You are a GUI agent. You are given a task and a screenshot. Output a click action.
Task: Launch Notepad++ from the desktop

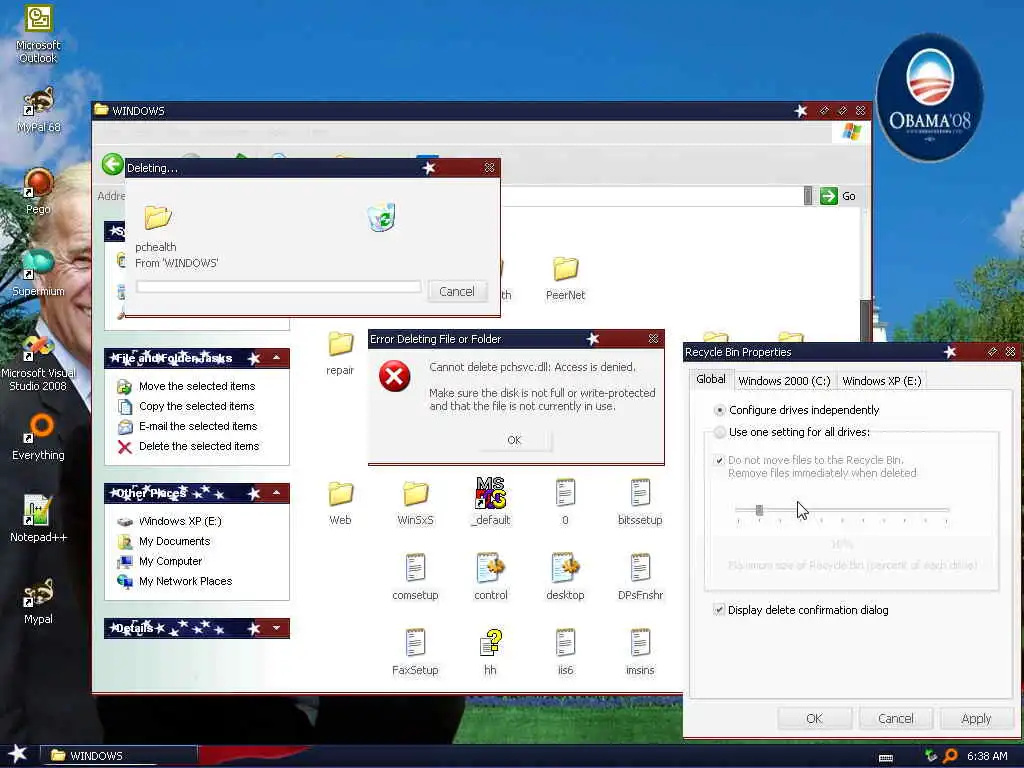(38, 519)
